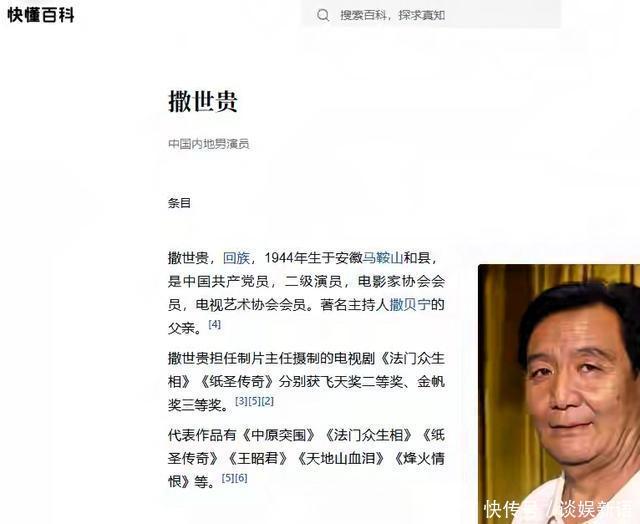Click the paragraph mentioning 《法门众生相》
The image size is (640, 524).
(x=306, y=382)
